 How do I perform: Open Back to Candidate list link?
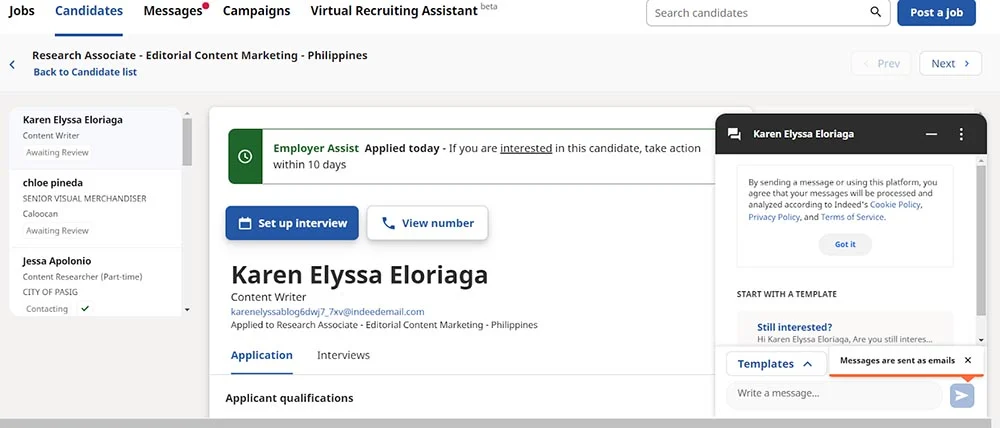[x=85, y=72]
